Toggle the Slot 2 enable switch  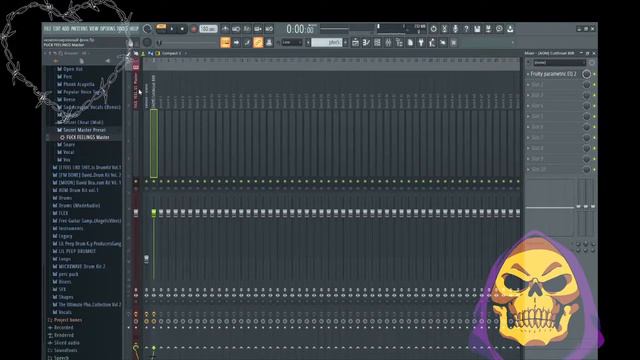point(594,85)
